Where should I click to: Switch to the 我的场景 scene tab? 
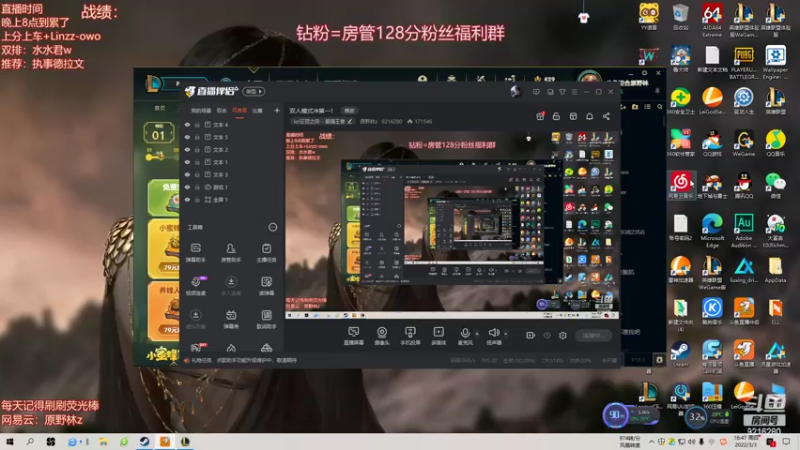tap(201, 111)
